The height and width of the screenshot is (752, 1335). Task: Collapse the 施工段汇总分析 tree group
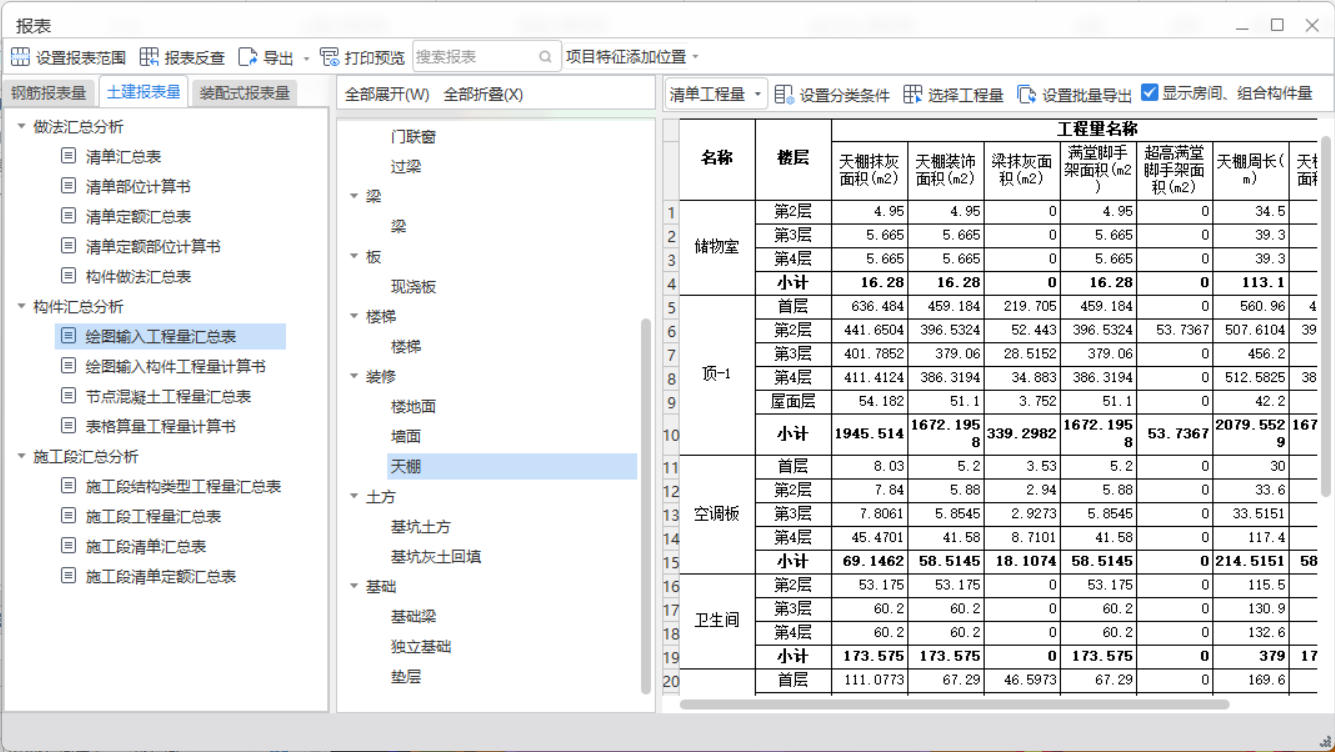[x=22, y=456]
